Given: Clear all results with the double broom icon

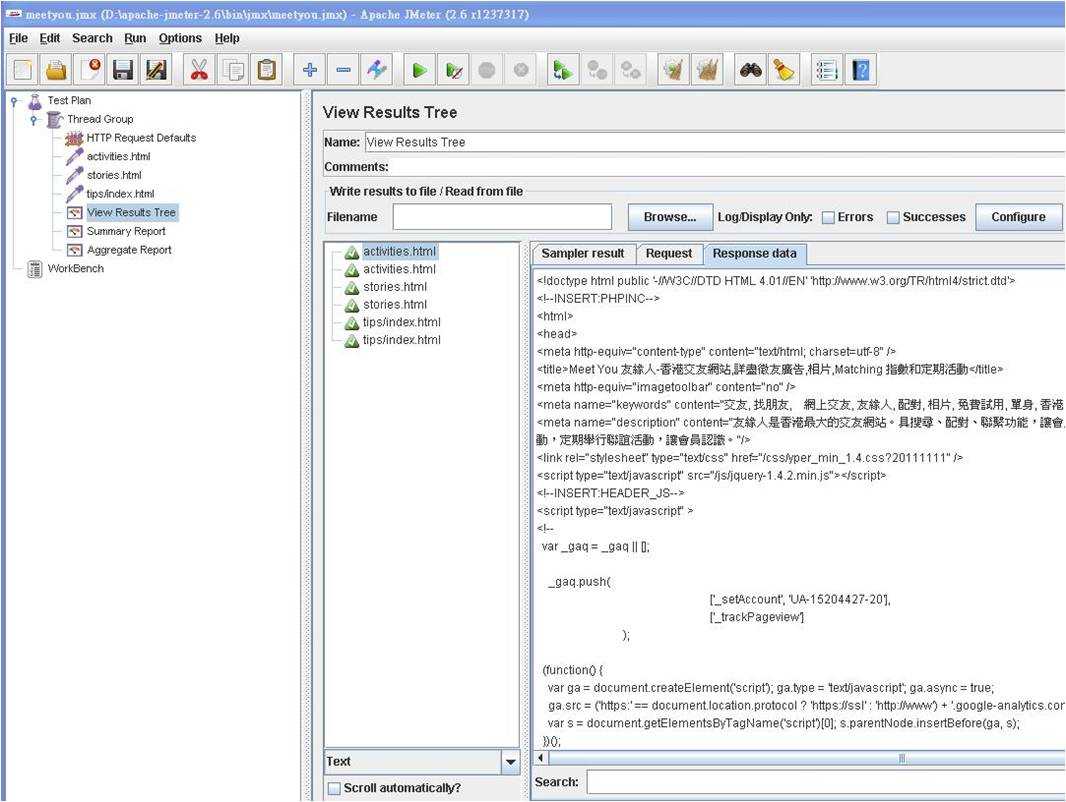Looking at the screenshot, I should (x=707, y=70).
